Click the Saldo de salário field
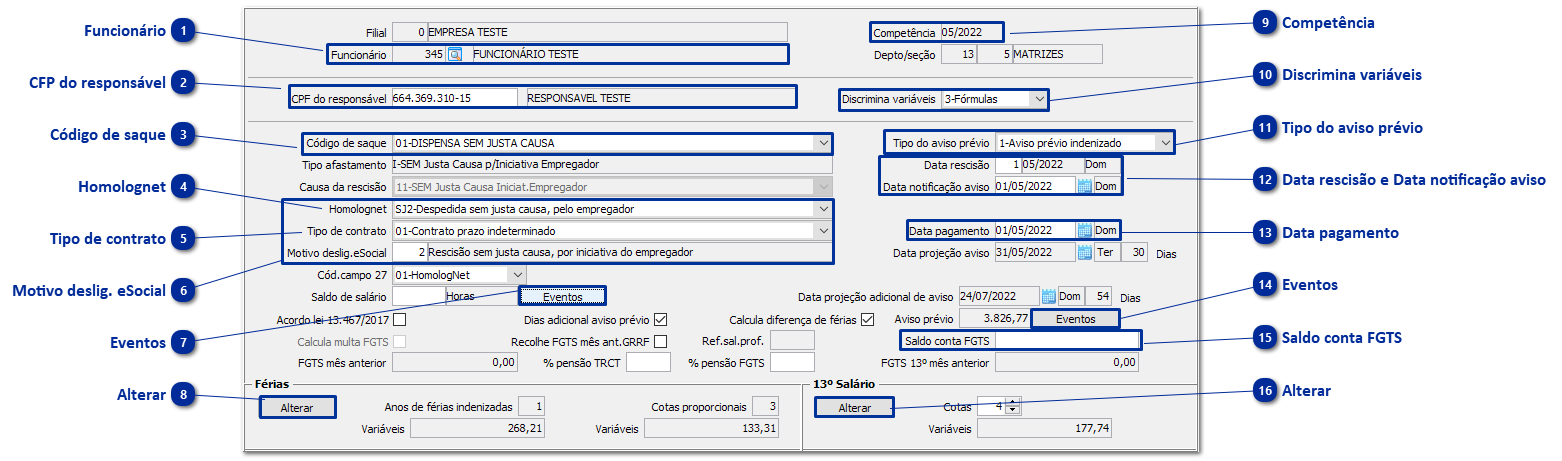The height and width of the screenshot is (461, 1562). pyautogui.click(x=418, y=296)
